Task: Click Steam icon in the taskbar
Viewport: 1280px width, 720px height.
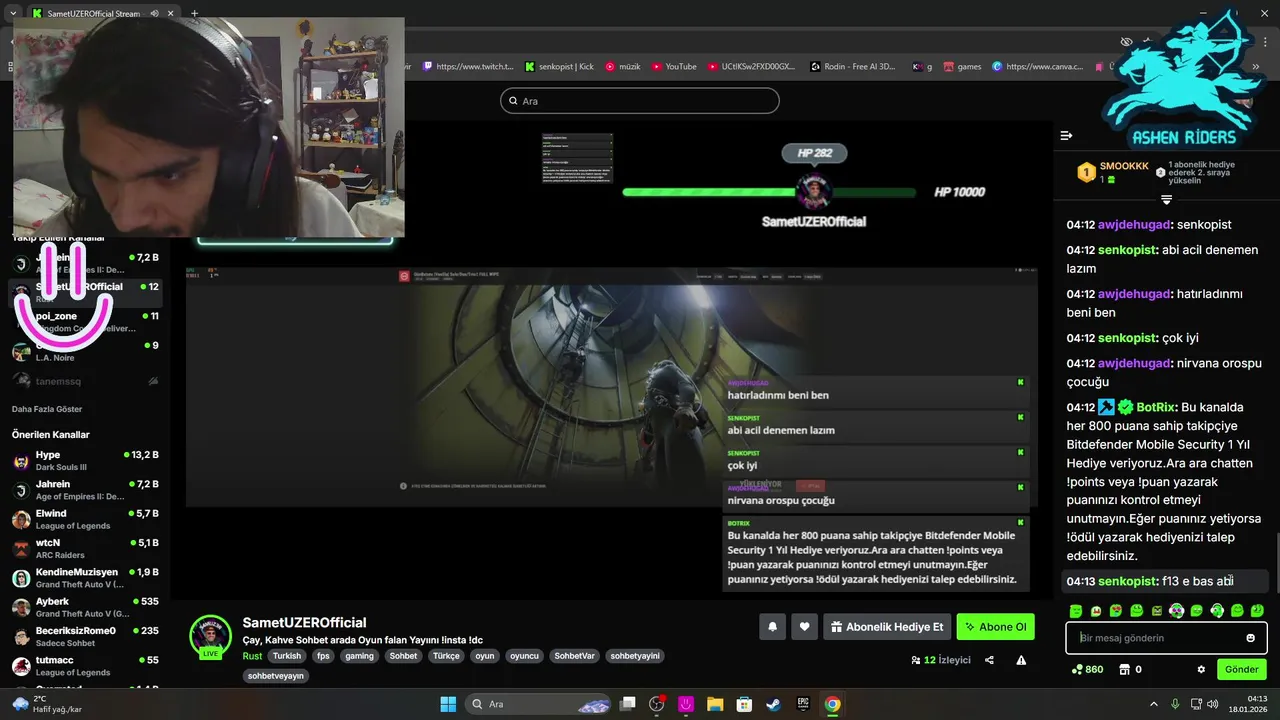Action: (x=773, y=704)
